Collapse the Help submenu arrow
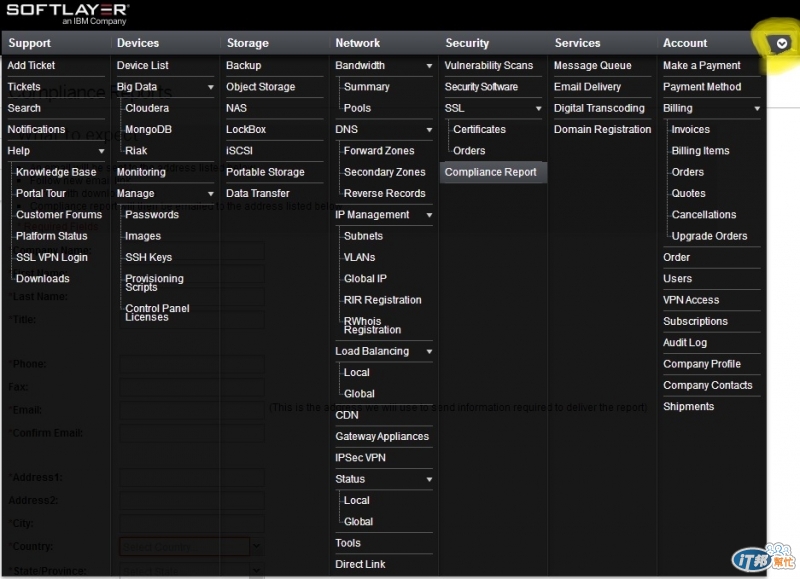Viewport: 800px width, 579px height. point(101,151)
